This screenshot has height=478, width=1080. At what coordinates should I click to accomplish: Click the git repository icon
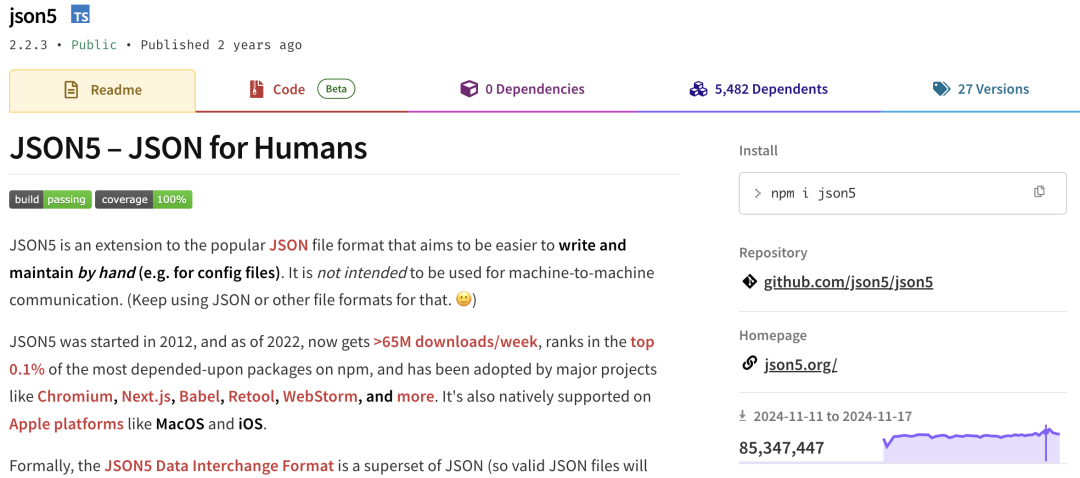coord(749,282)
